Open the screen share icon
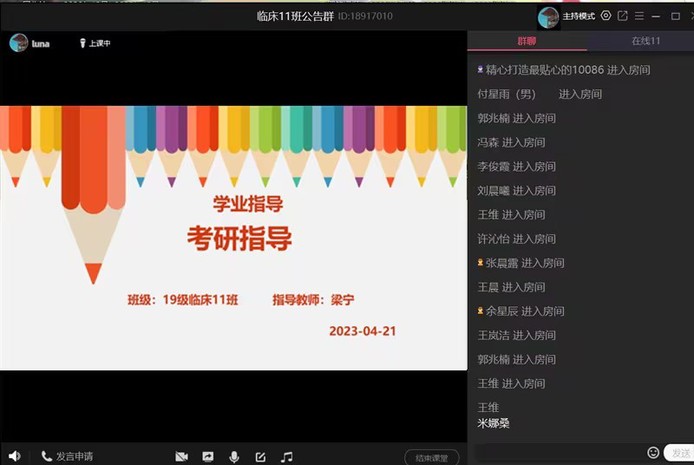This screenshot has height=465, width=694. click(208, 457)
